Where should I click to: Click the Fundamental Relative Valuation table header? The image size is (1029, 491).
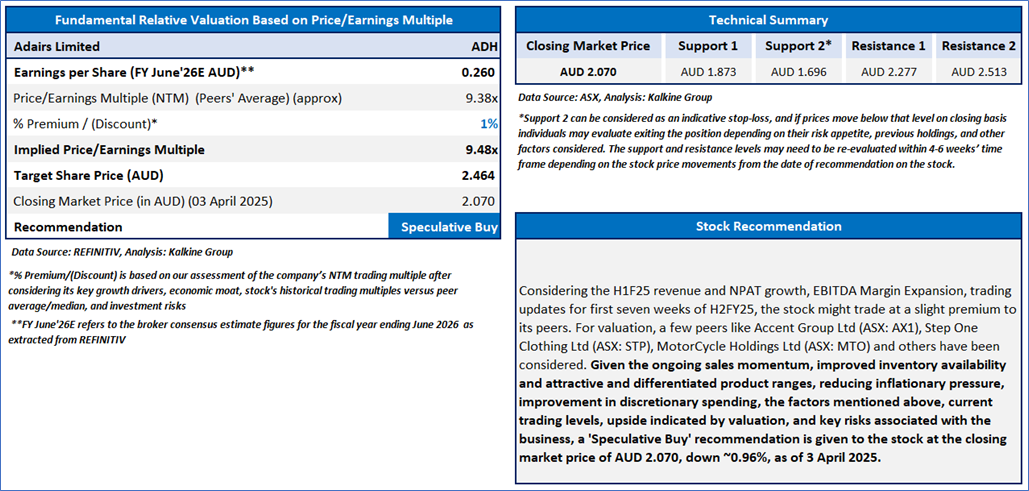[252, 20]
